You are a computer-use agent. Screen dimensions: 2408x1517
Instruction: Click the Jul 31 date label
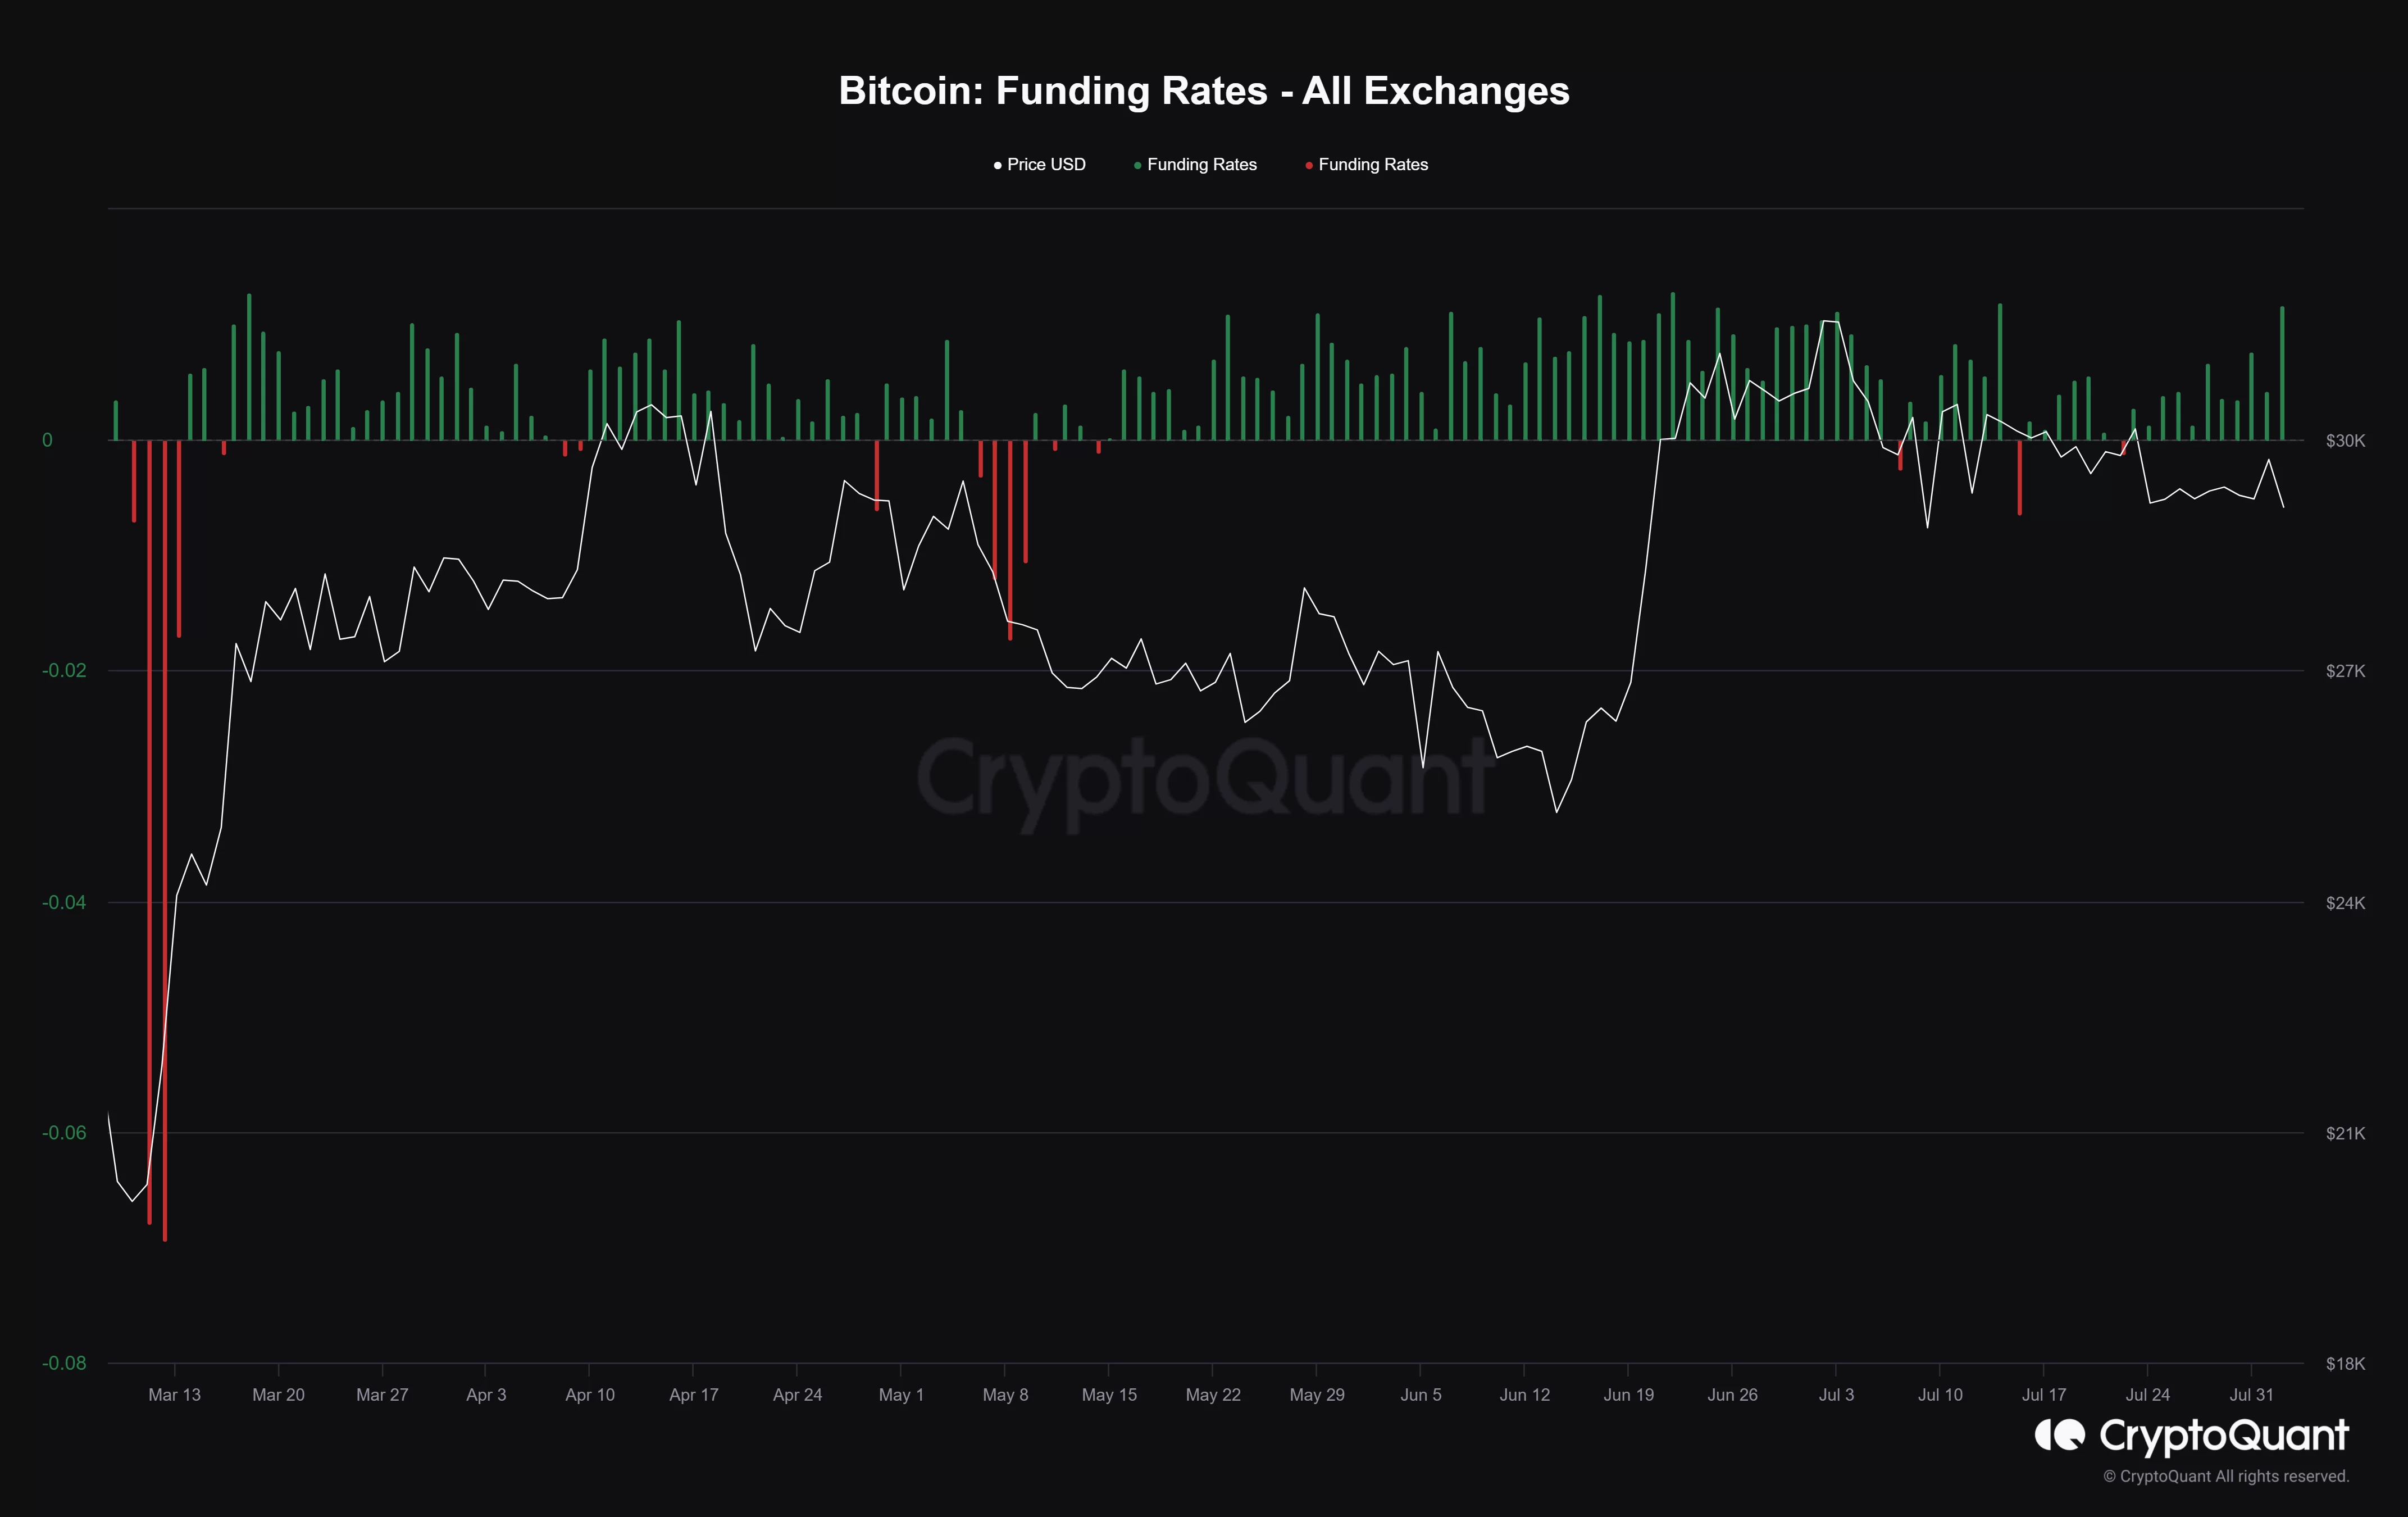2251,1394
